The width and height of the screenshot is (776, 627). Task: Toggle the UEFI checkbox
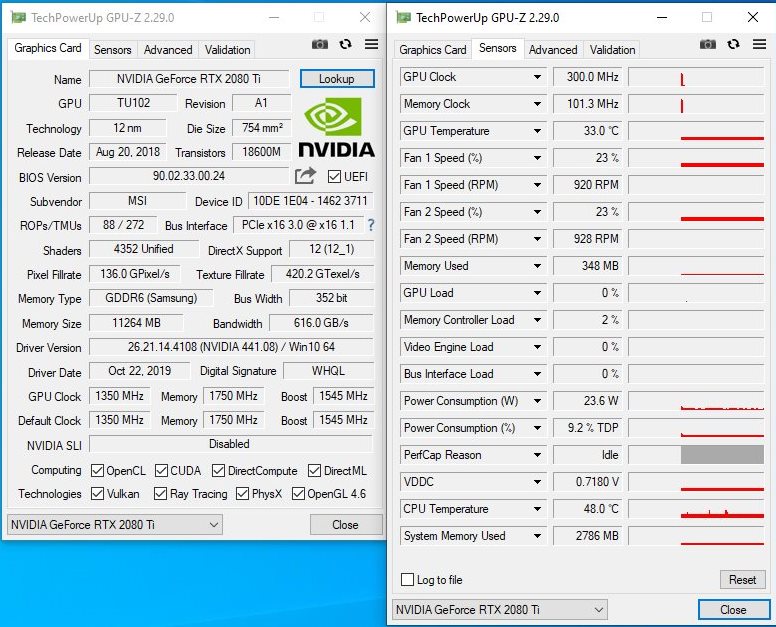pyautogui.click(x=335, y=177)
